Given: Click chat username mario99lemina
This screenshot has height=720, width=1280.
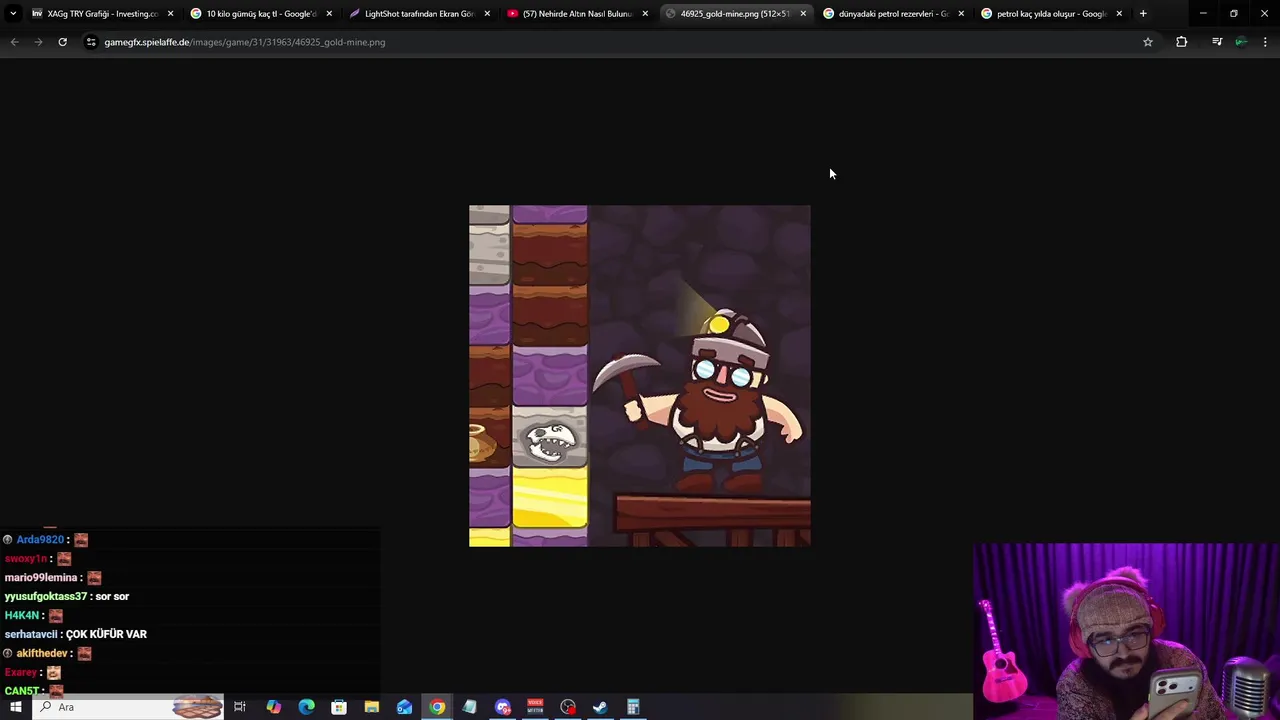Looking at the screenshot, I should (41, 578).
